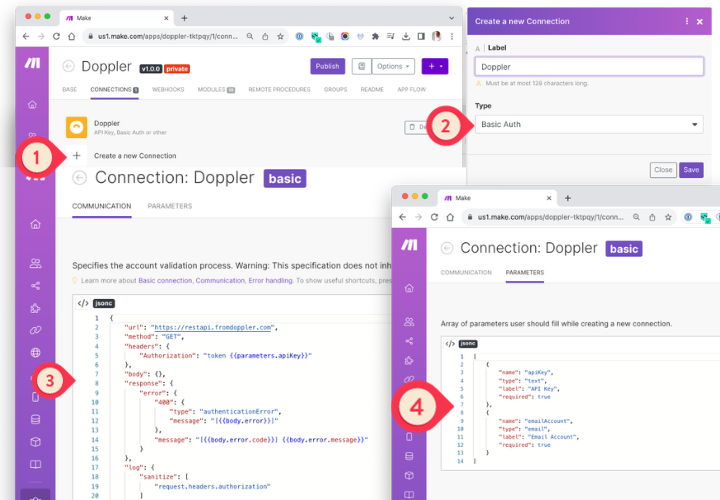Image resolution: width=720 pixels, height=500 pixels.
Task: Open the Templates puzzle icon in the Parameters window sidebar
Action: [409, 360]
